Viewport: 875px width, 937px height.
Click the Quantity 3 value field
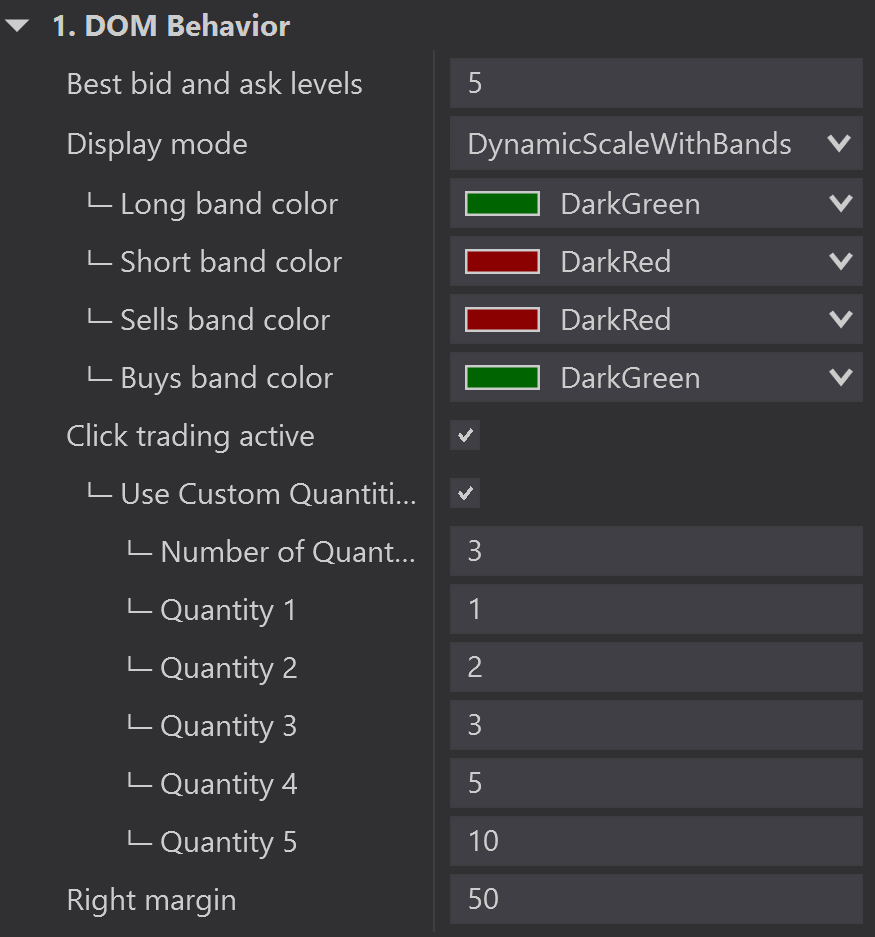tap(655, 726)
